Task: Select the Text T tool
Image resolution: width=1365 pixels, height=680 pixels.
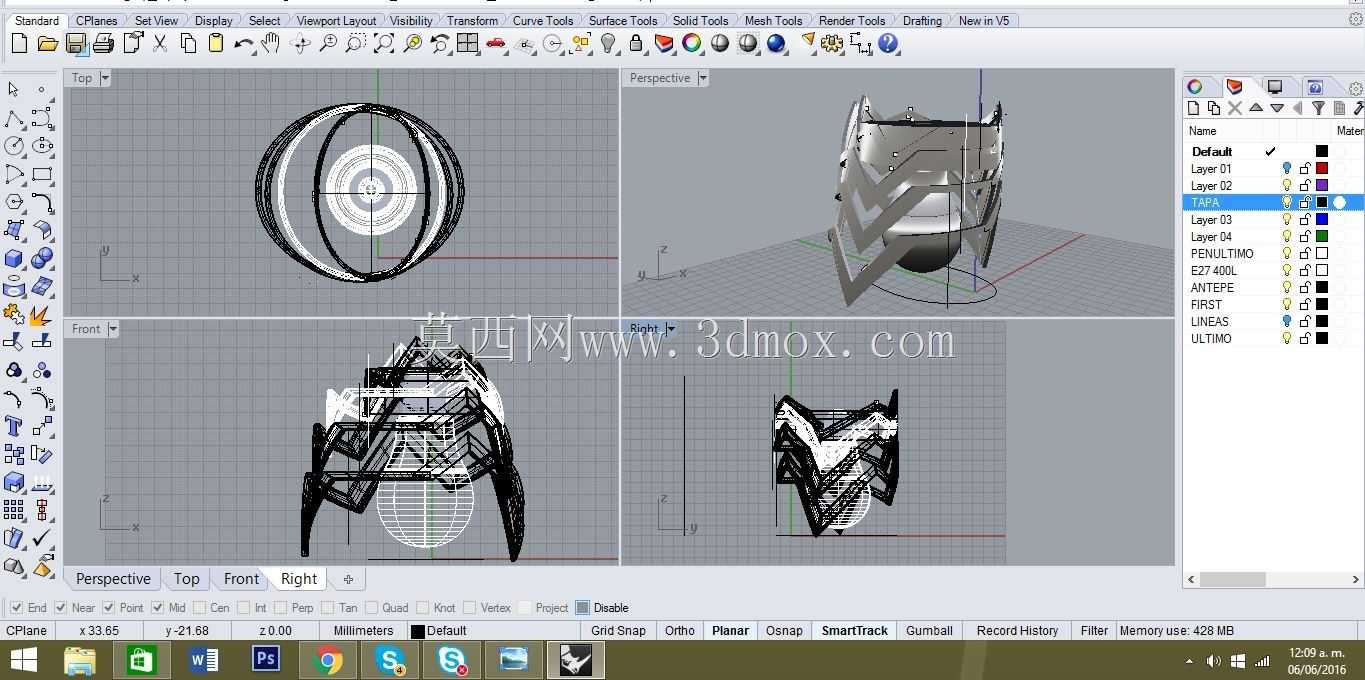Action: [x=14, y=427]
